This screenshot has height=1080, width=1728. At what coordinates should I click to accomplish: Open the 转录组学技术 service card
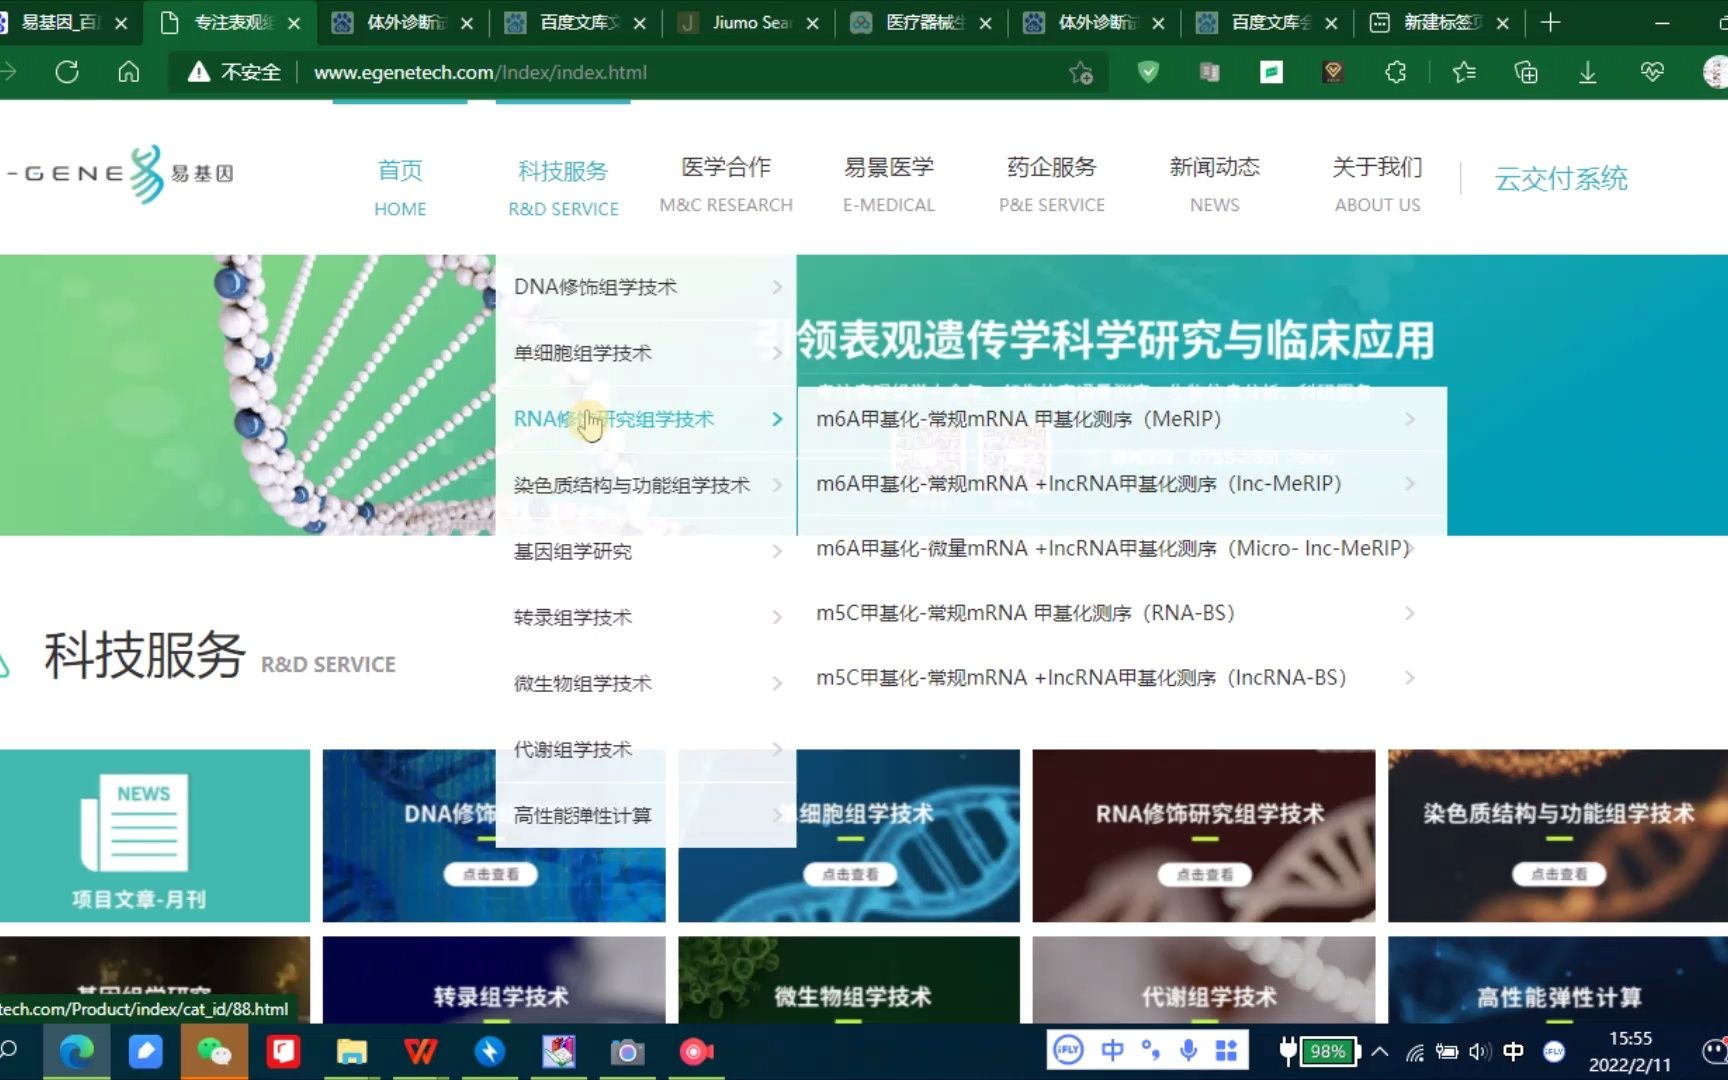(x=494, y=979)
